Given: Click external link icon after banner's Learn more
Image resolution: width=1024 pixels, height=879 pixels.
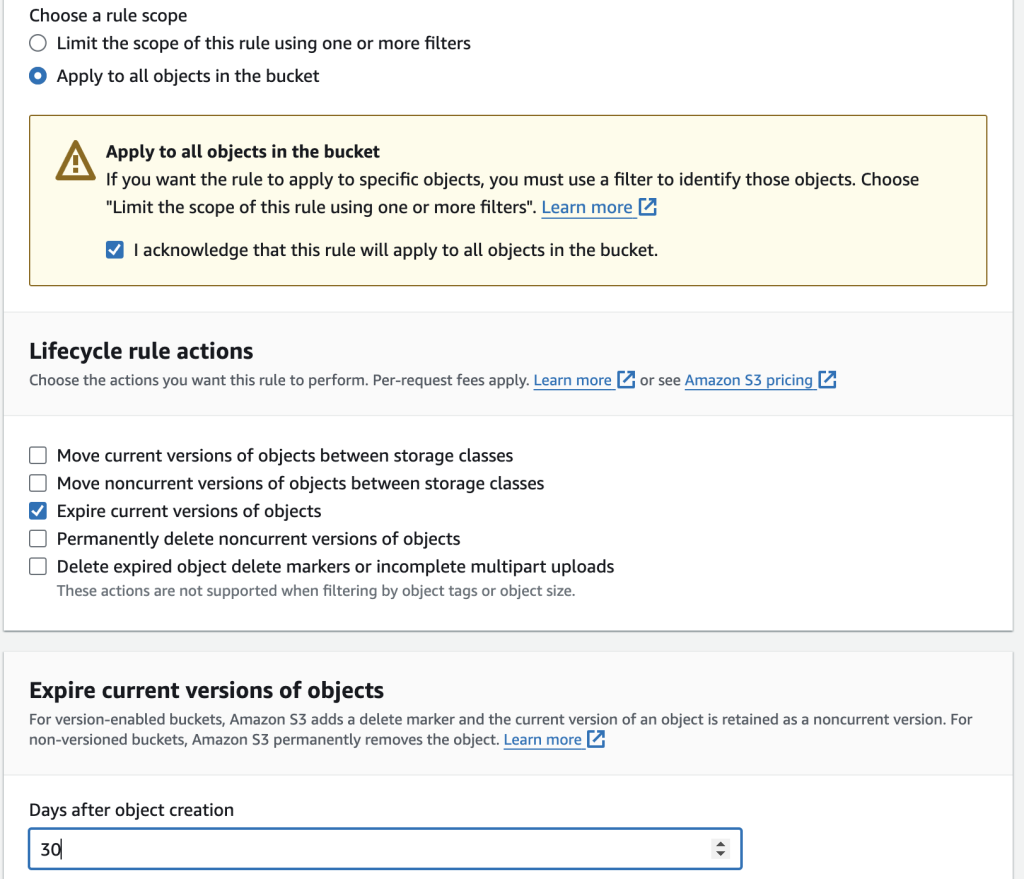Looking at the screenshot, I should (647, 207).
